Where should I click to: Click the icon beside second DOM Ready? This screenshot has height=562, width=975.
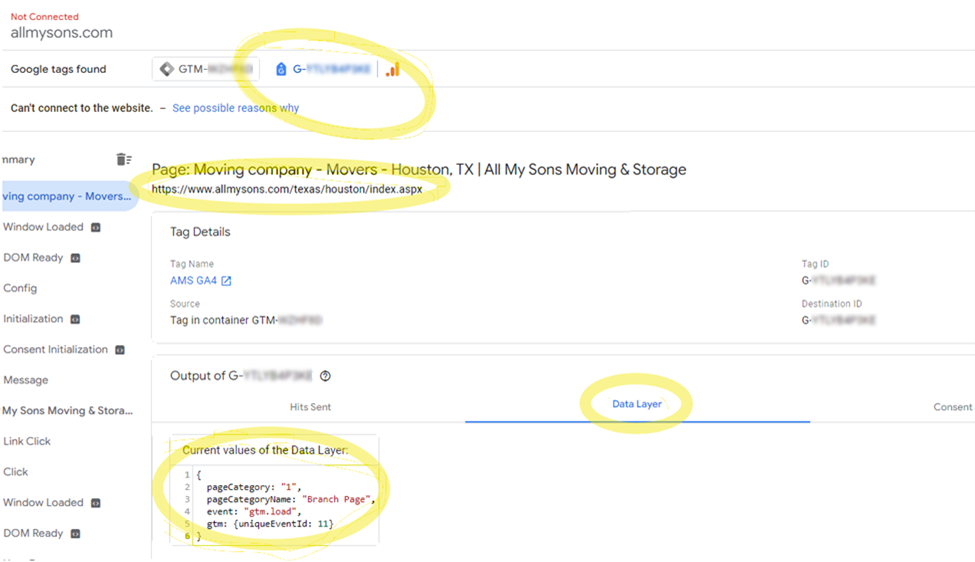click(x=75, y=533)
